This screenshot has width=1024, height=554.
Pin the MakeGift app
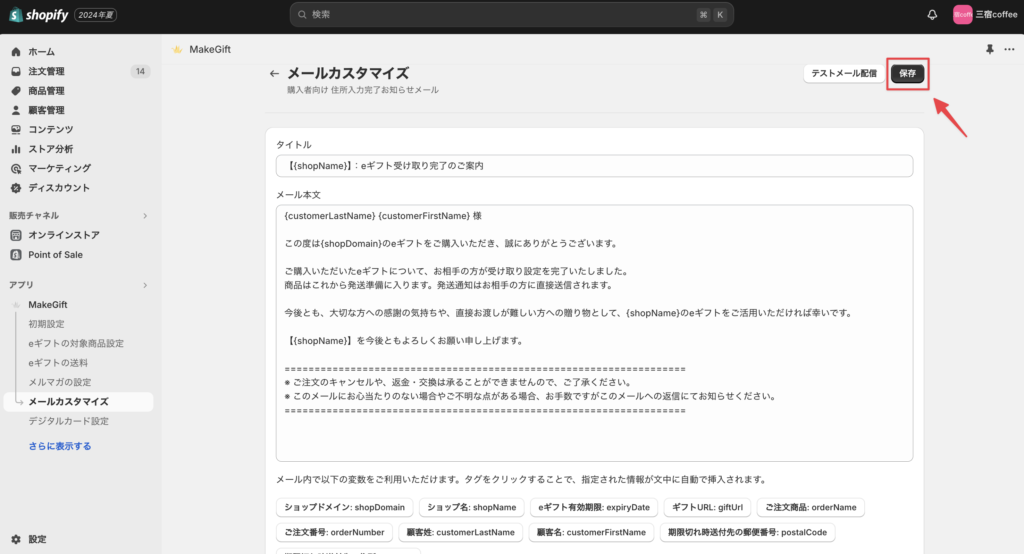point(990,49)
